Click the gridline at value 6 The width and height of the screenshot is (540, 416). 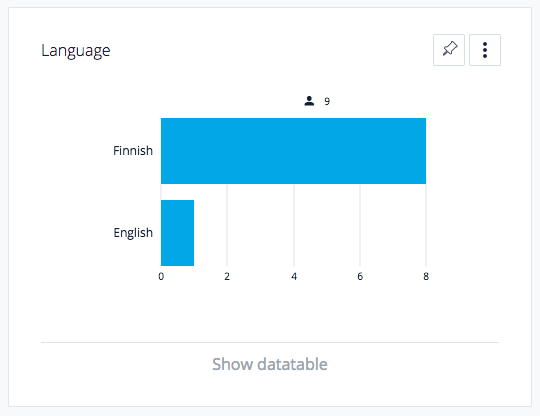(x=360, y=225)
